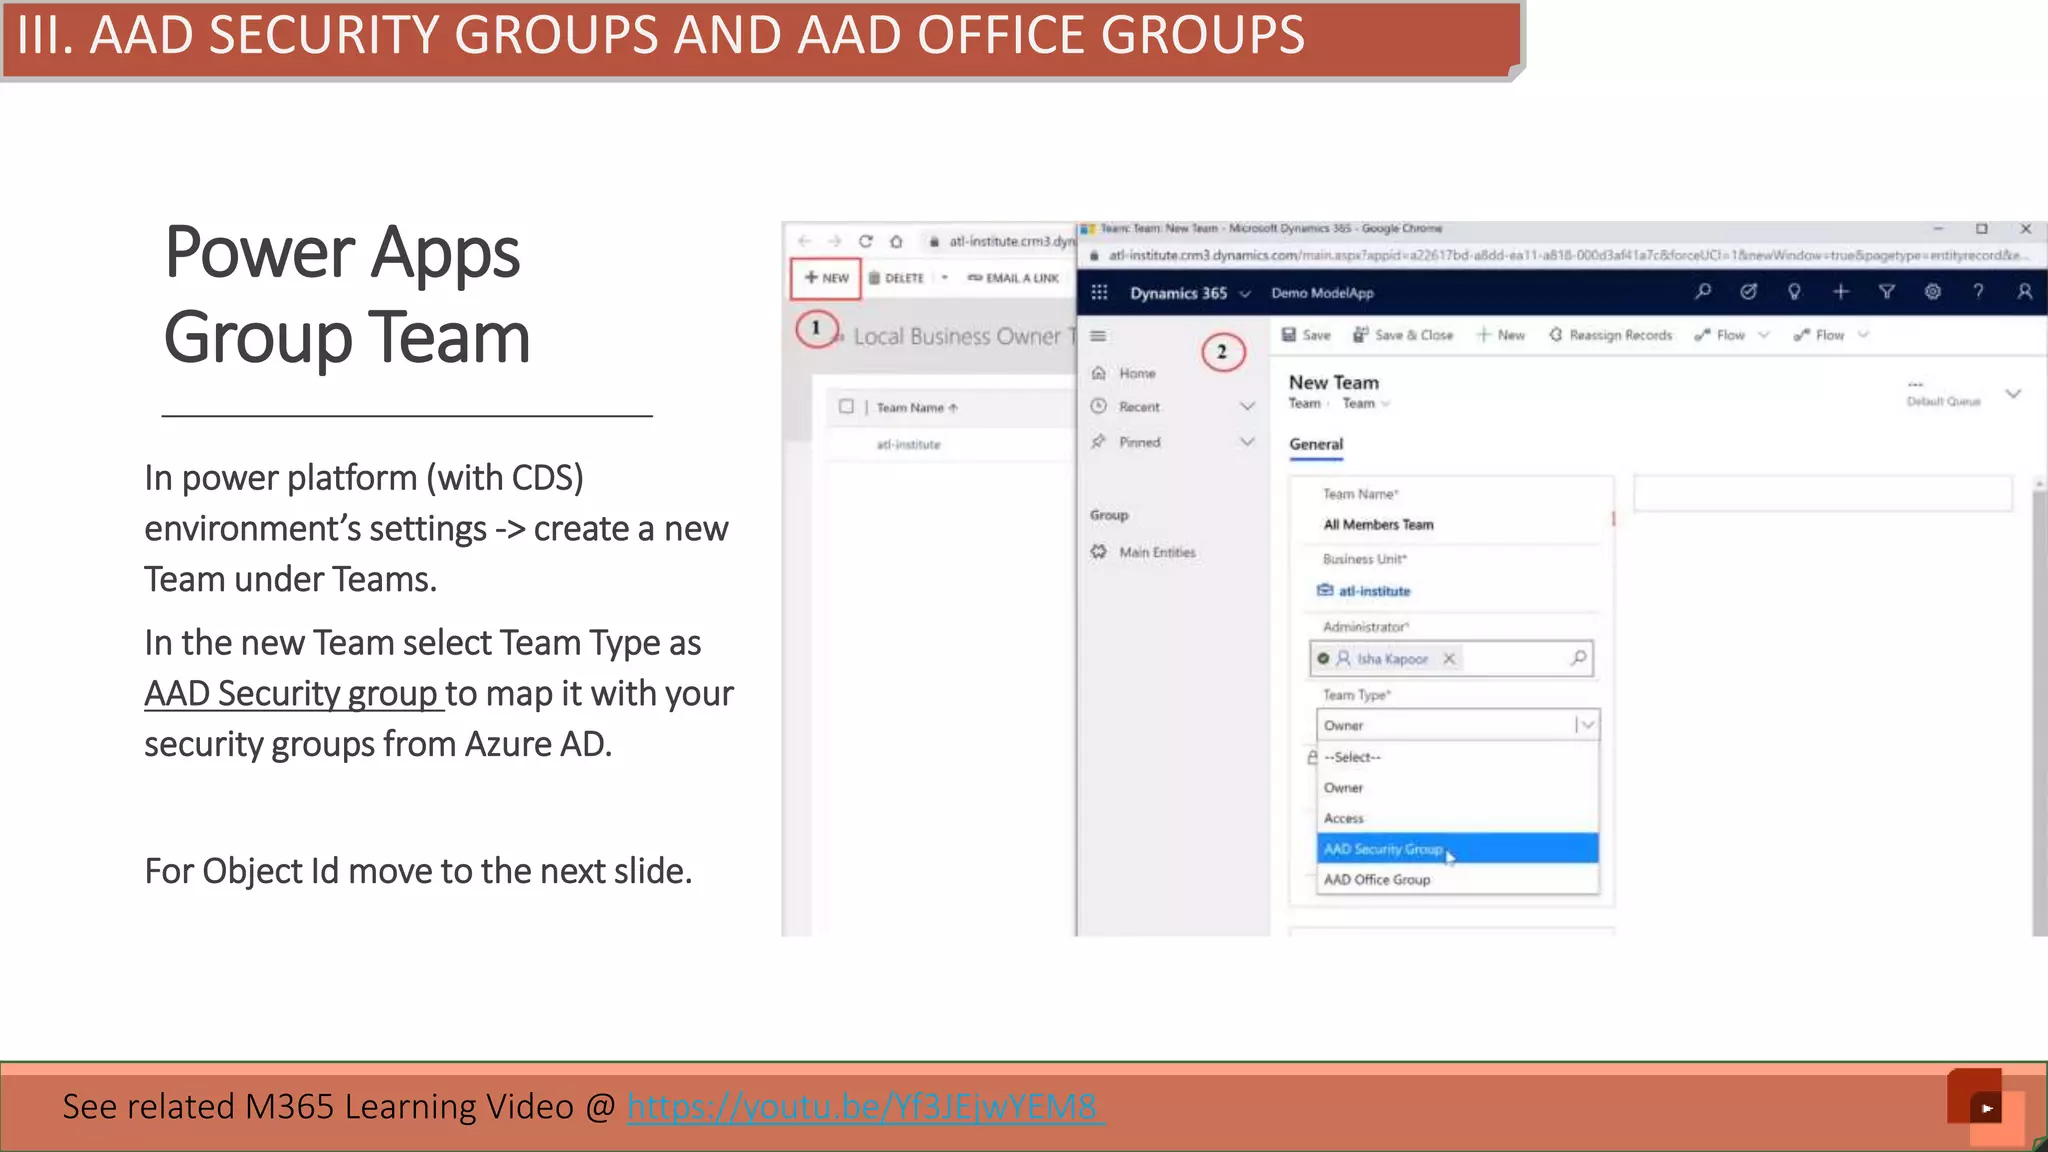Image resolution: width=2048 pixels, height=1152 pixels.
Task: Click the slide navigation play button
Action: (1986, 1108)
